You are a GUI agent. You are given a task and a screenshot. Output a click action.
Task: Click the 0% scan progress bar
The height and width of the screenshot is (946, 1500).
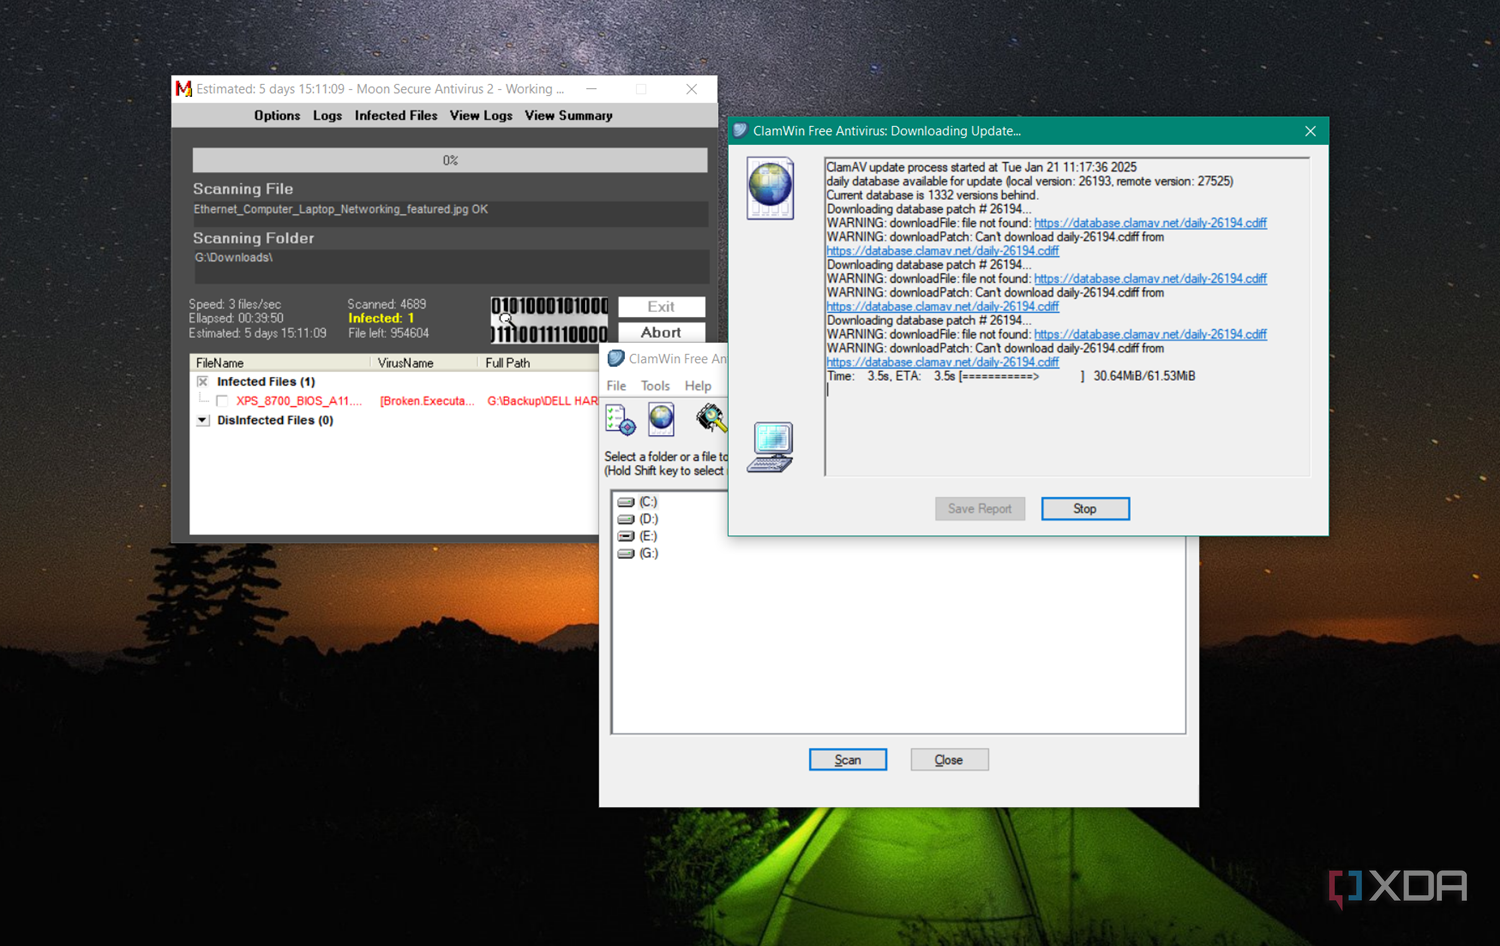(x=450, y=160)
